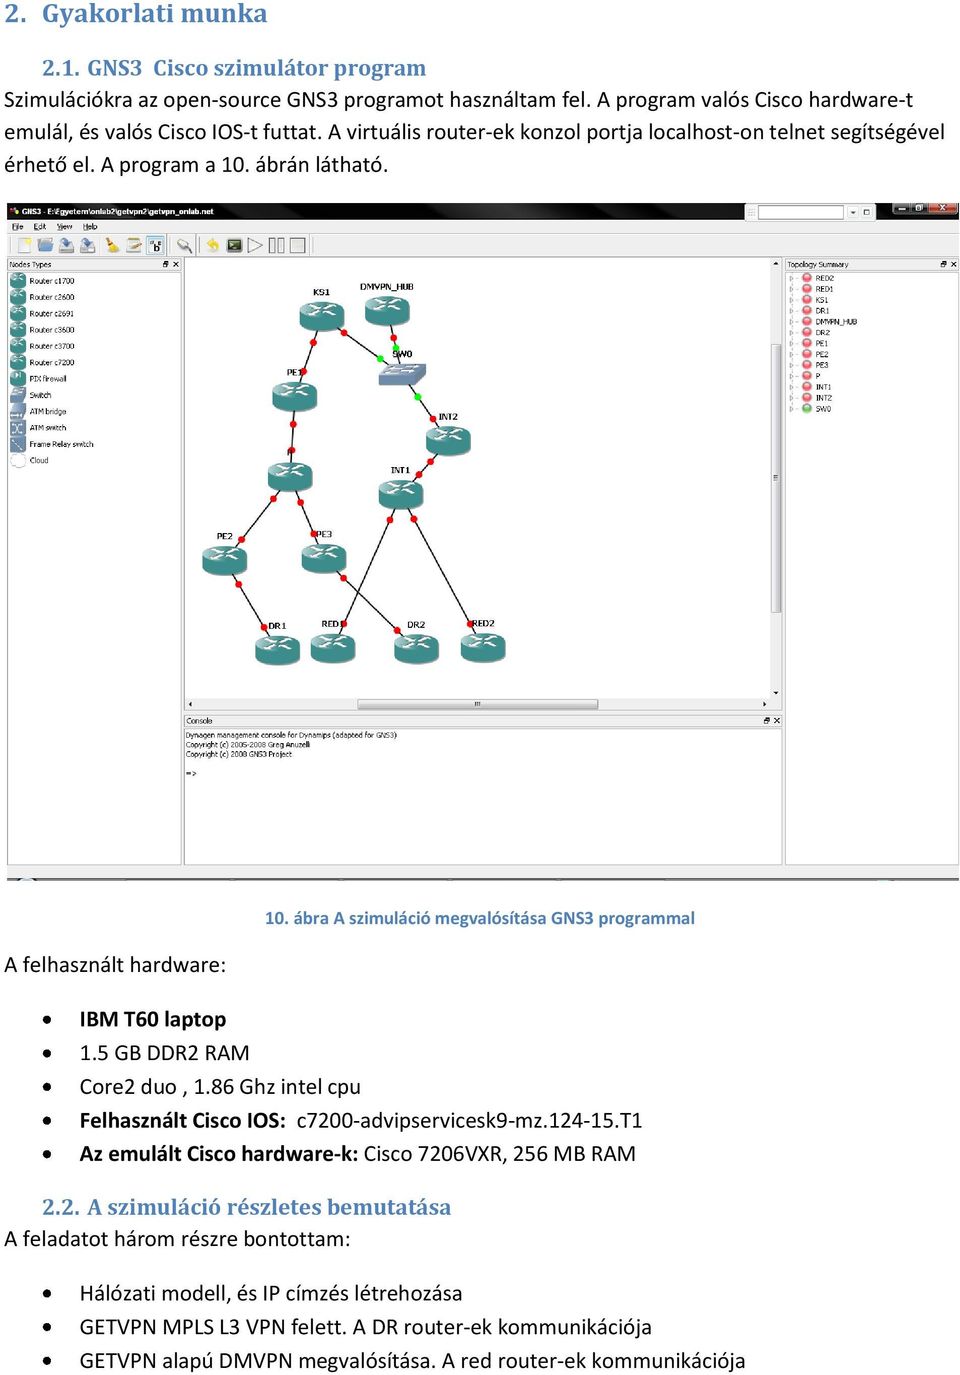Click the PE1 router on canvas
Screen dimensions: 960x1375
click(x=294, y=396)
